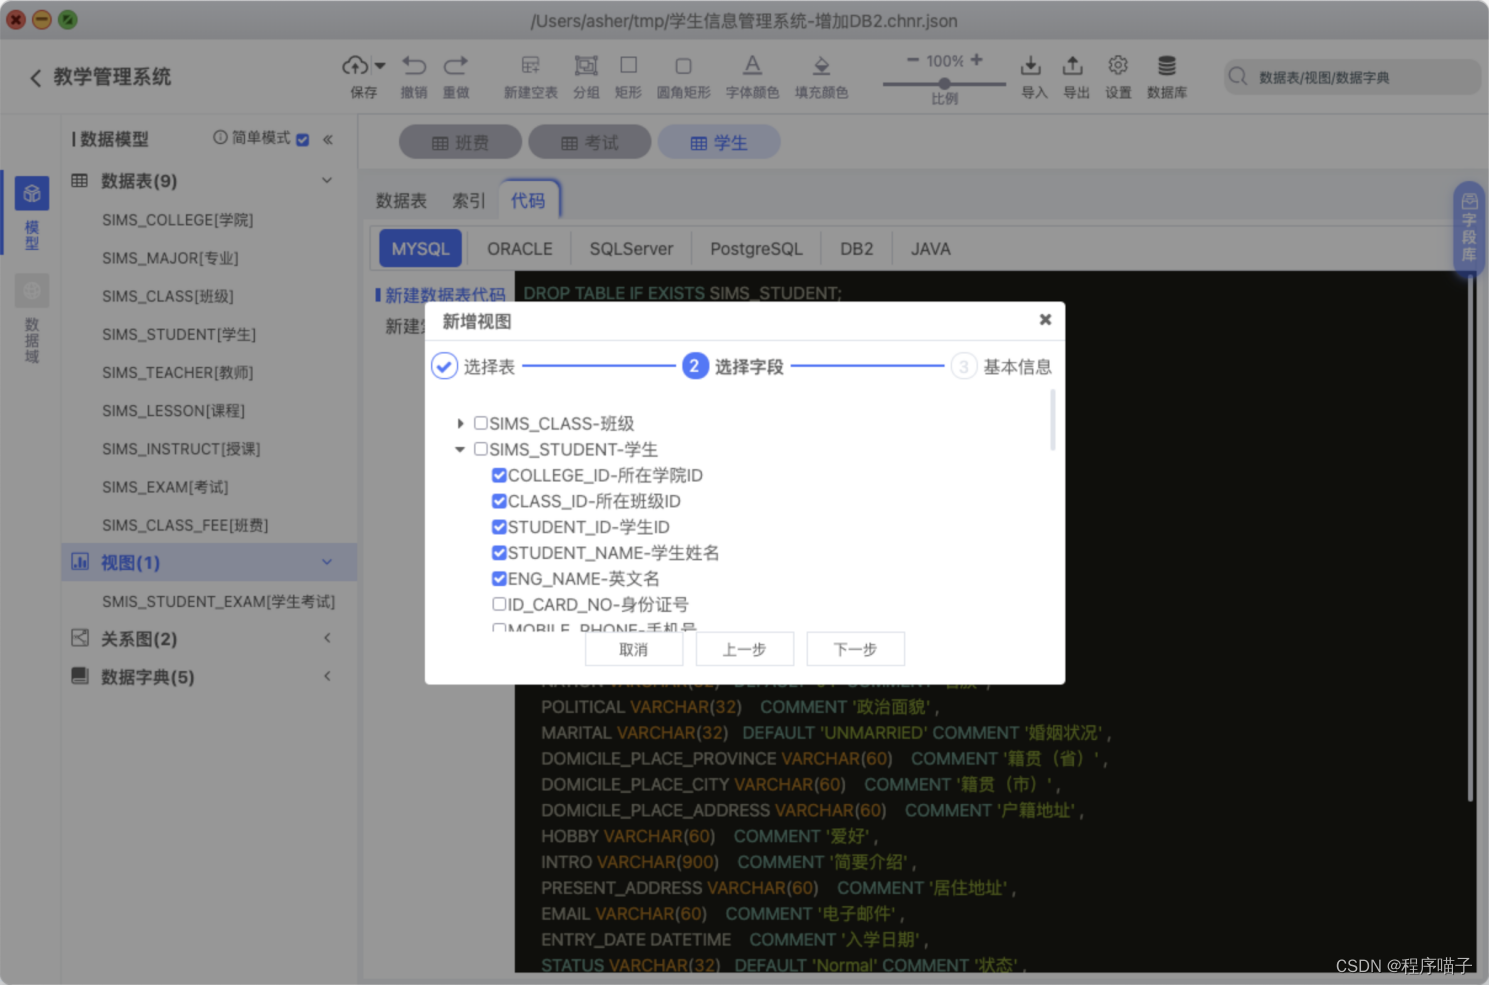The height and width of the screenshot is (985, 1489).
Task: Click the export icon
Action: [1073, 66]
